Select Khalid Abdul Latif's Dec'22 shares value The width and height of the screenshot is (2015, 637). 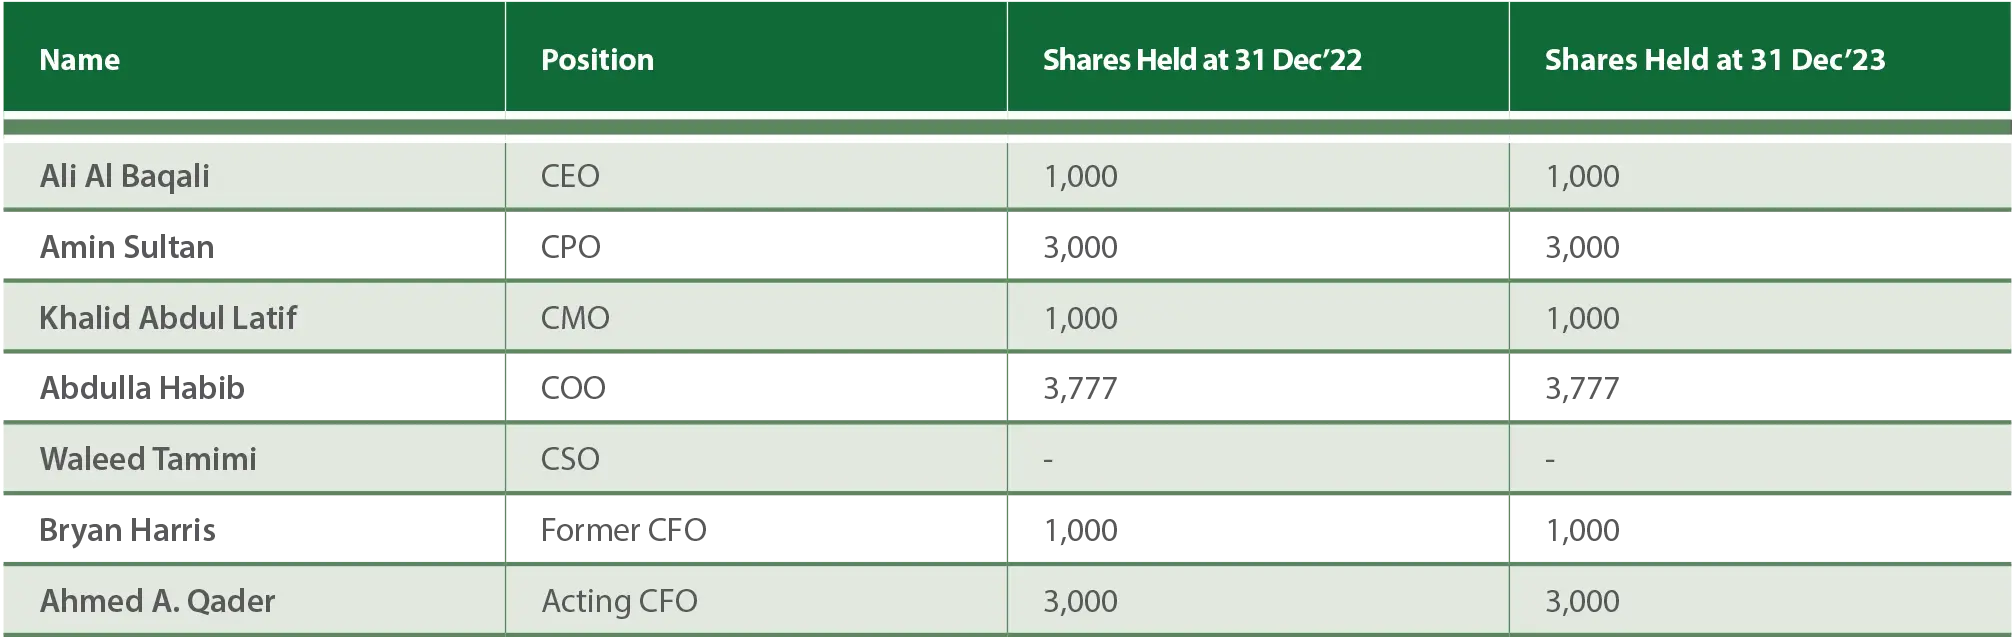tap(1080, 318)
